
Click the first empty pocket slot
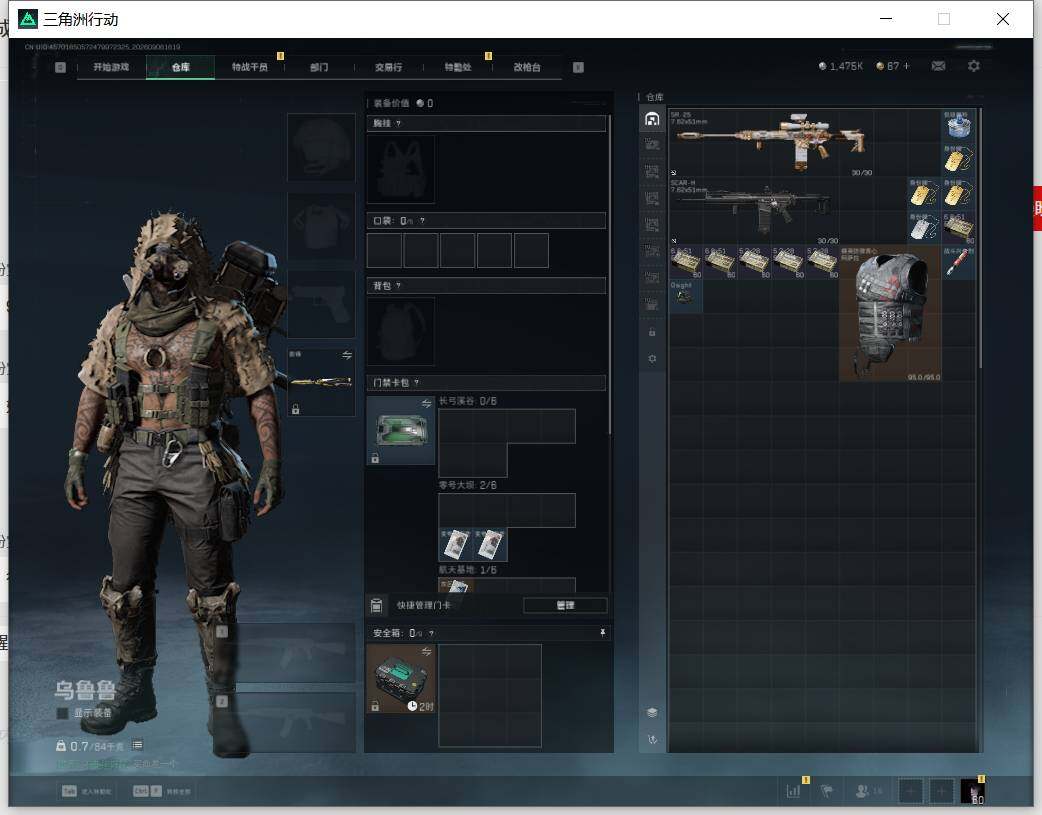point(384,251)
